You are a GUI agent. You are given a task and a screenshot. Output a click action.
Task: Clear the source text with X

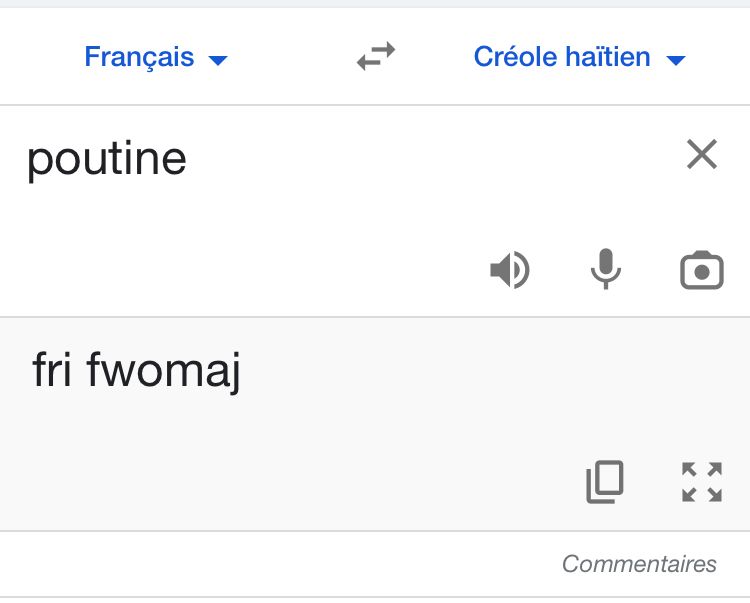pos(702,155)
